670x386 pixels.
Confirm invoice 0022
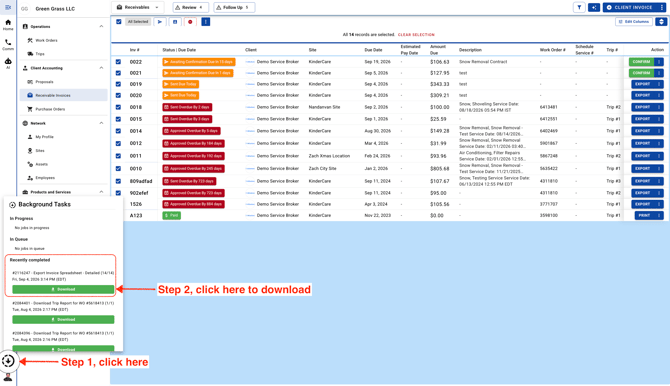[641, 62]
